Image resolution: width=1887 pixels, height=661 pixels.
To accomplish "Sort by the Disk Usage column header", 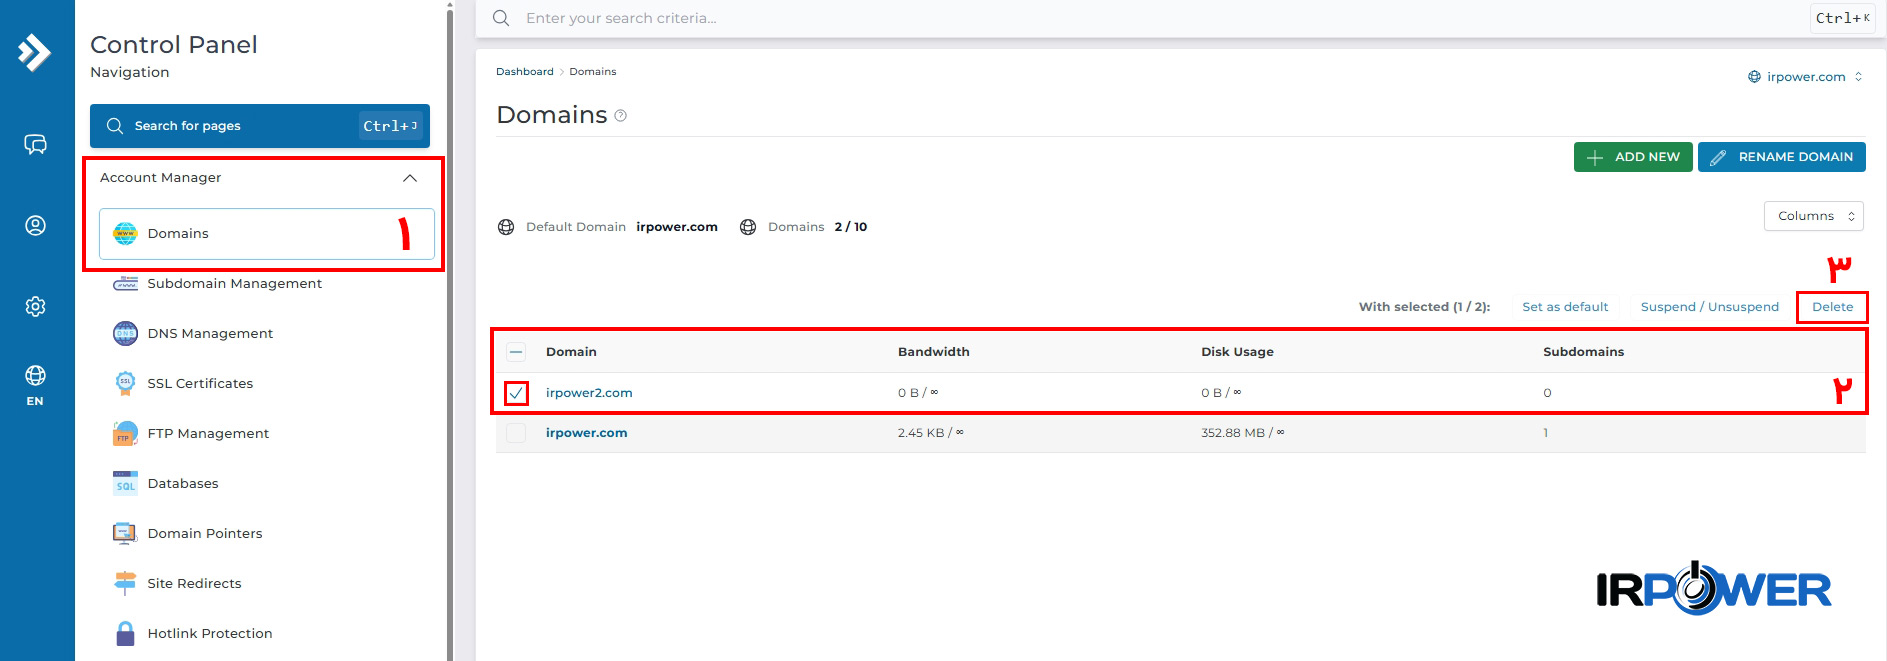I will tap(1237, 352).
